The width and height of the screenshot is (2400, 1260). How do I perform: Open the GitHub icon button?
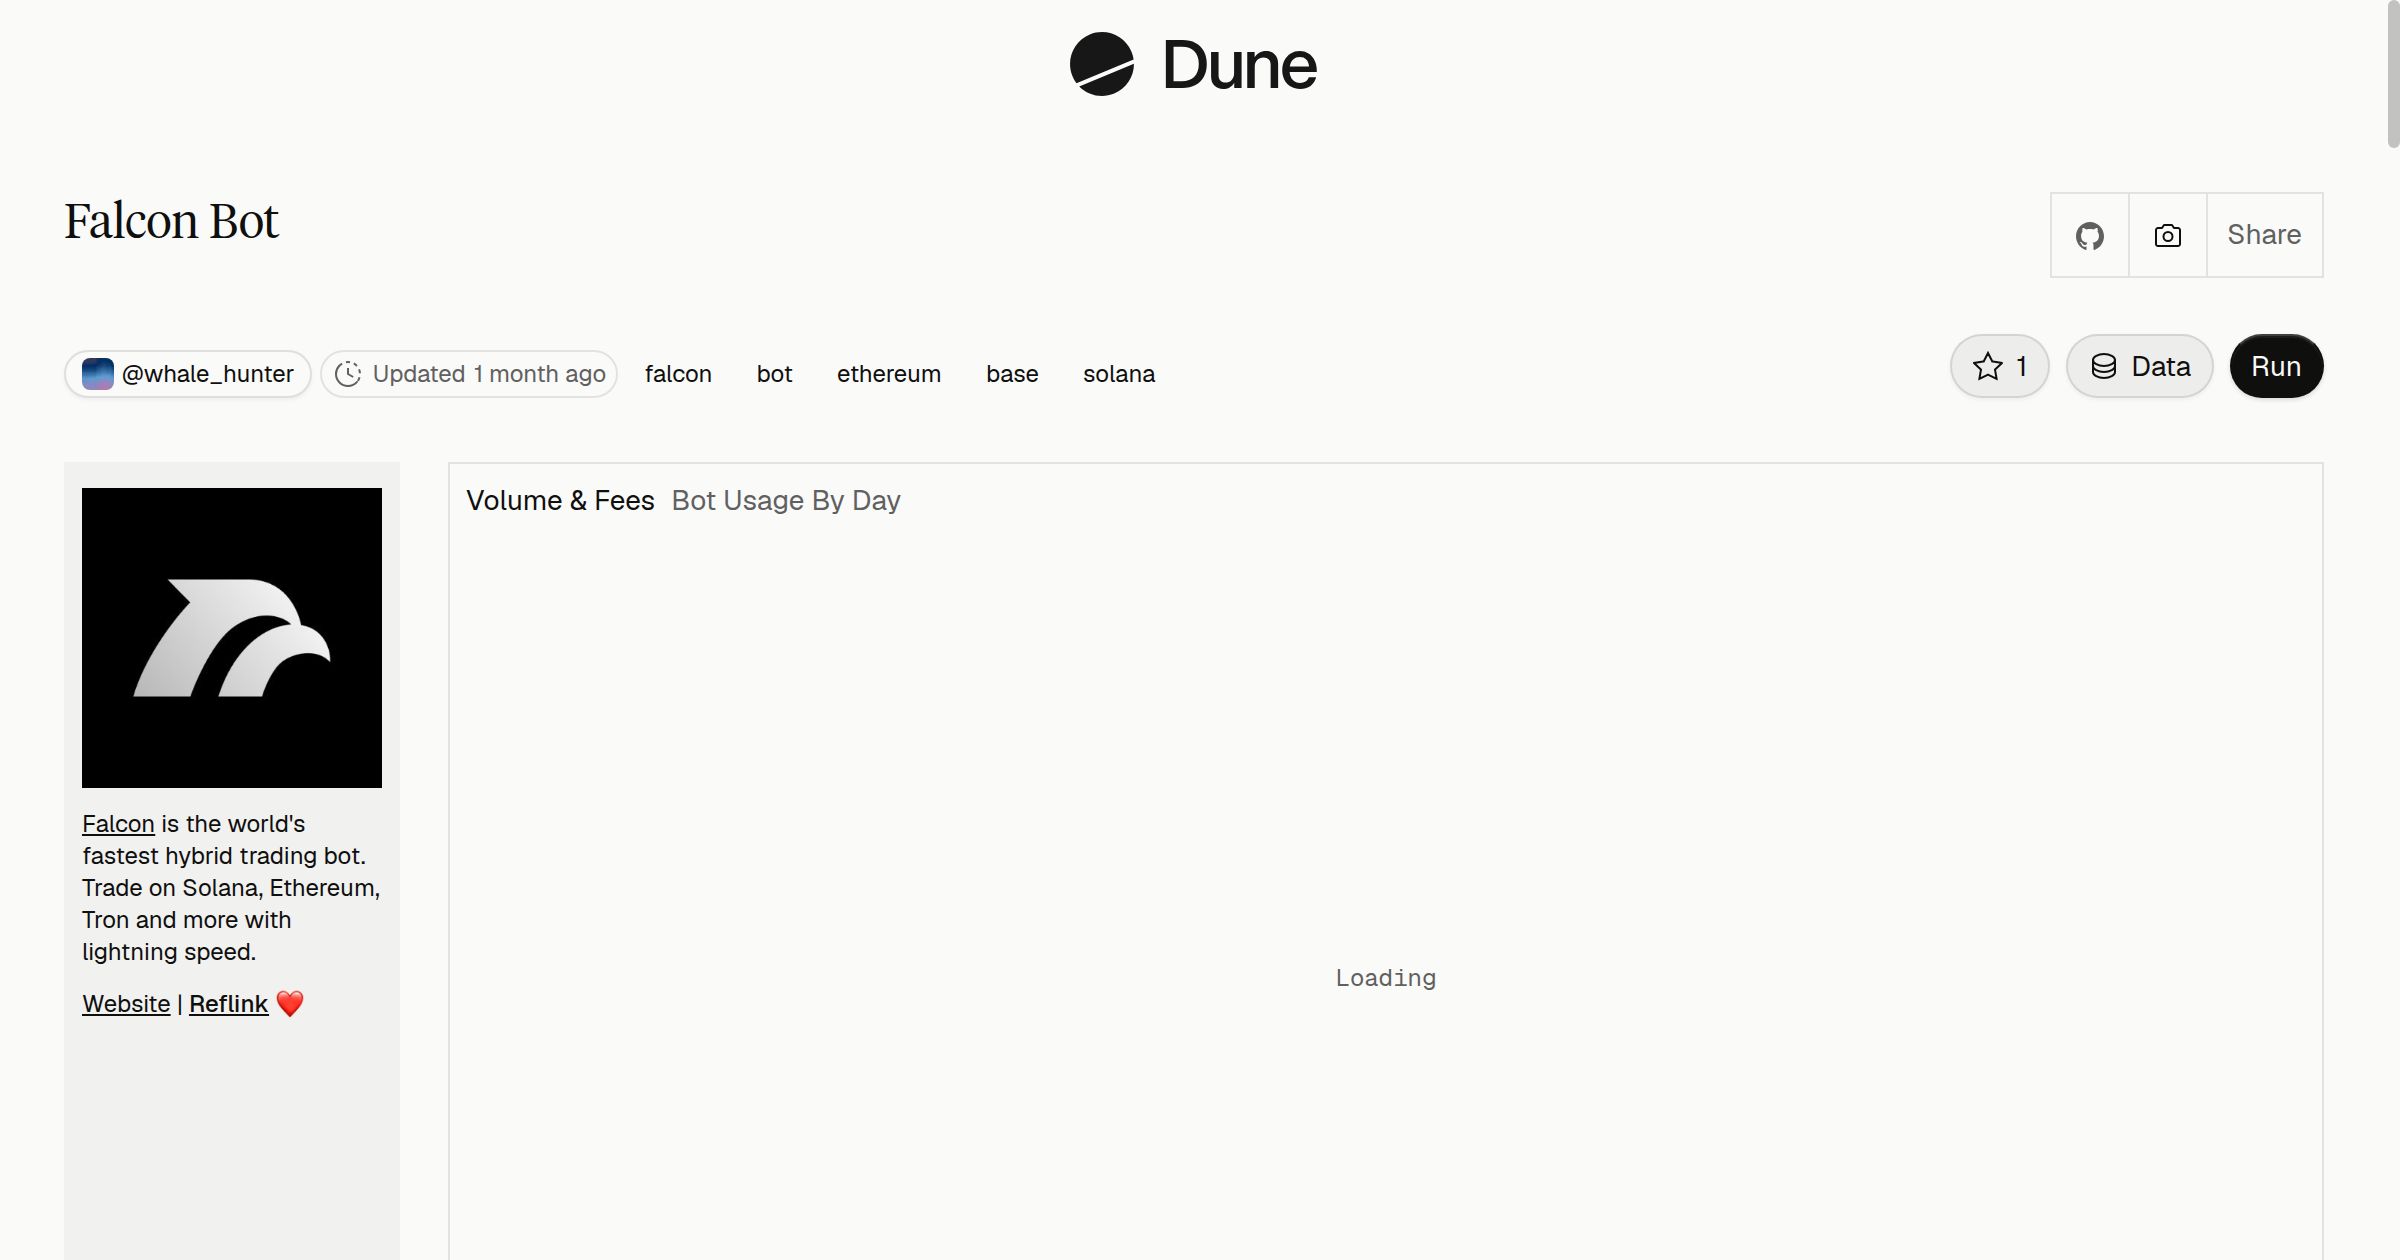(x=2089, y=236)
